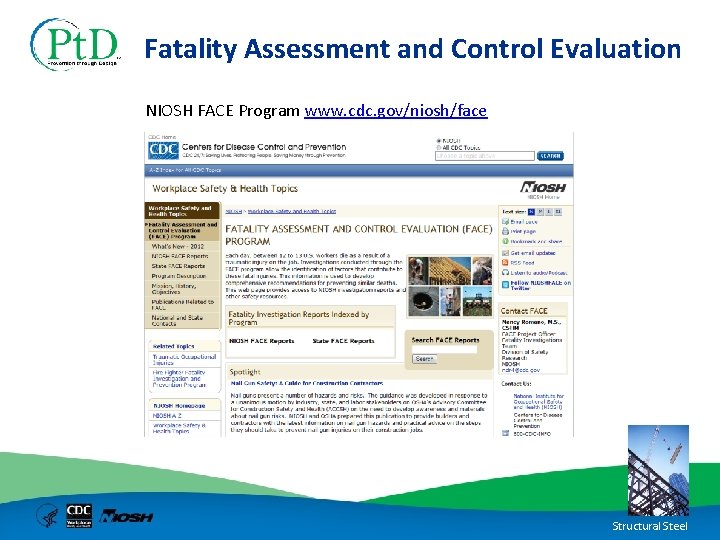Click the CDC Workplace logo in slide footer
The image size is (720, 540).
click(x=79, y=515)
